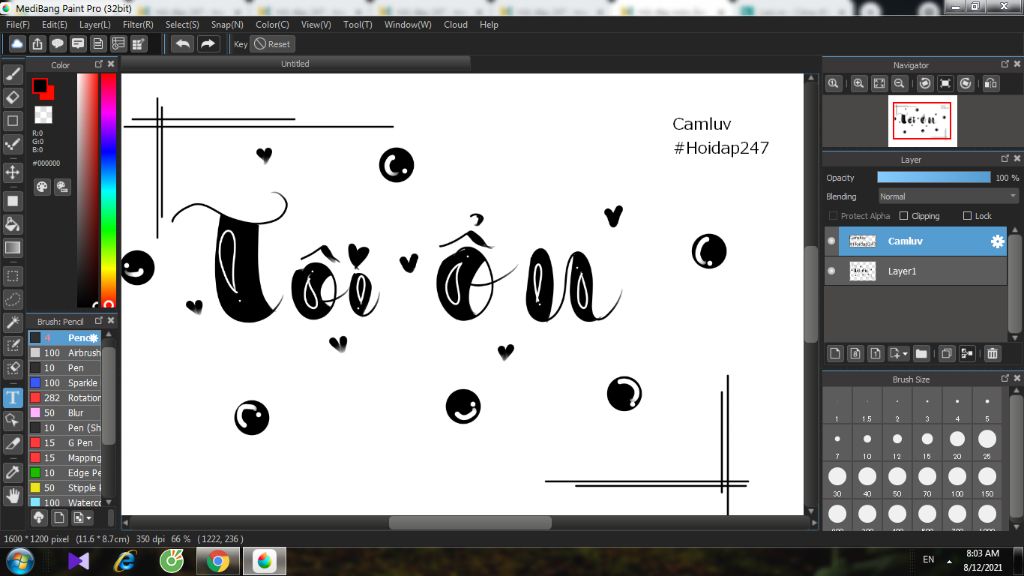This screenshot has height=576, width=1024.
Task: Close the Color panel
Action: (x=111, y=64)
